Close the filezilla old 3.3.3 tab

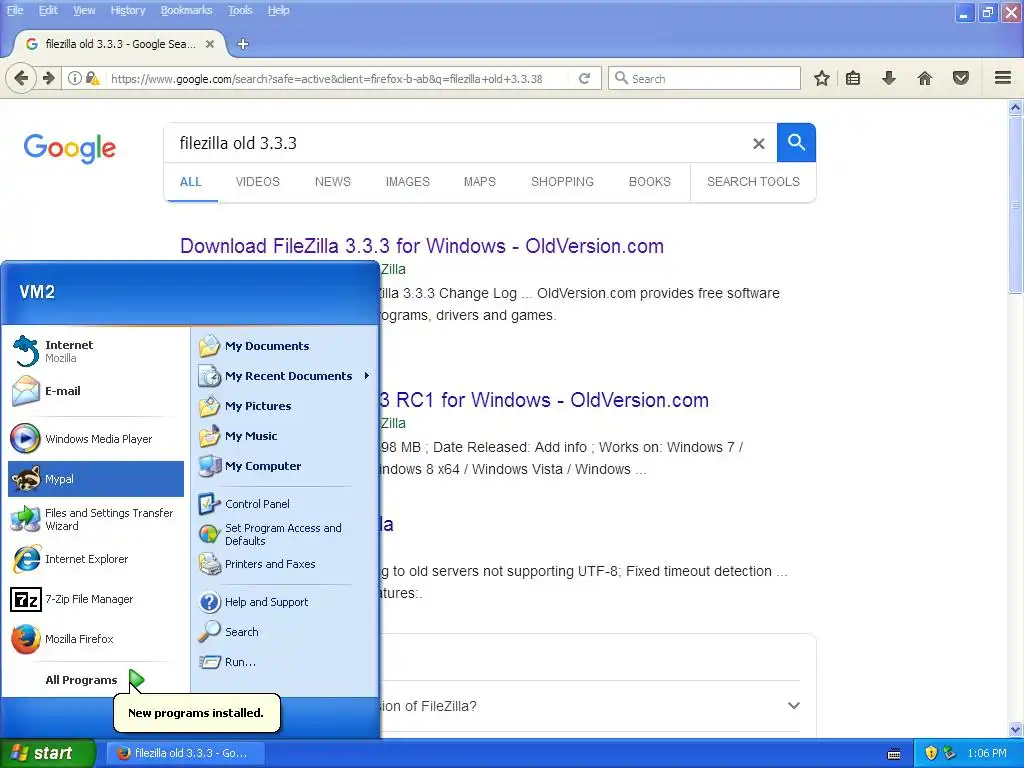tap(210, 44)
